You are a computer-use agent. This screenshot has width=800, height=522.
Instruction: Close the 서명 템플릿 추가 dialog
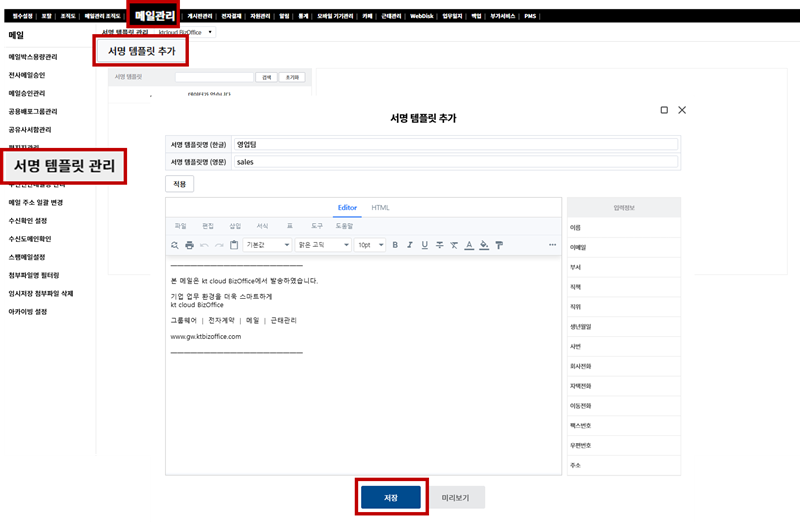pos(682,110)
